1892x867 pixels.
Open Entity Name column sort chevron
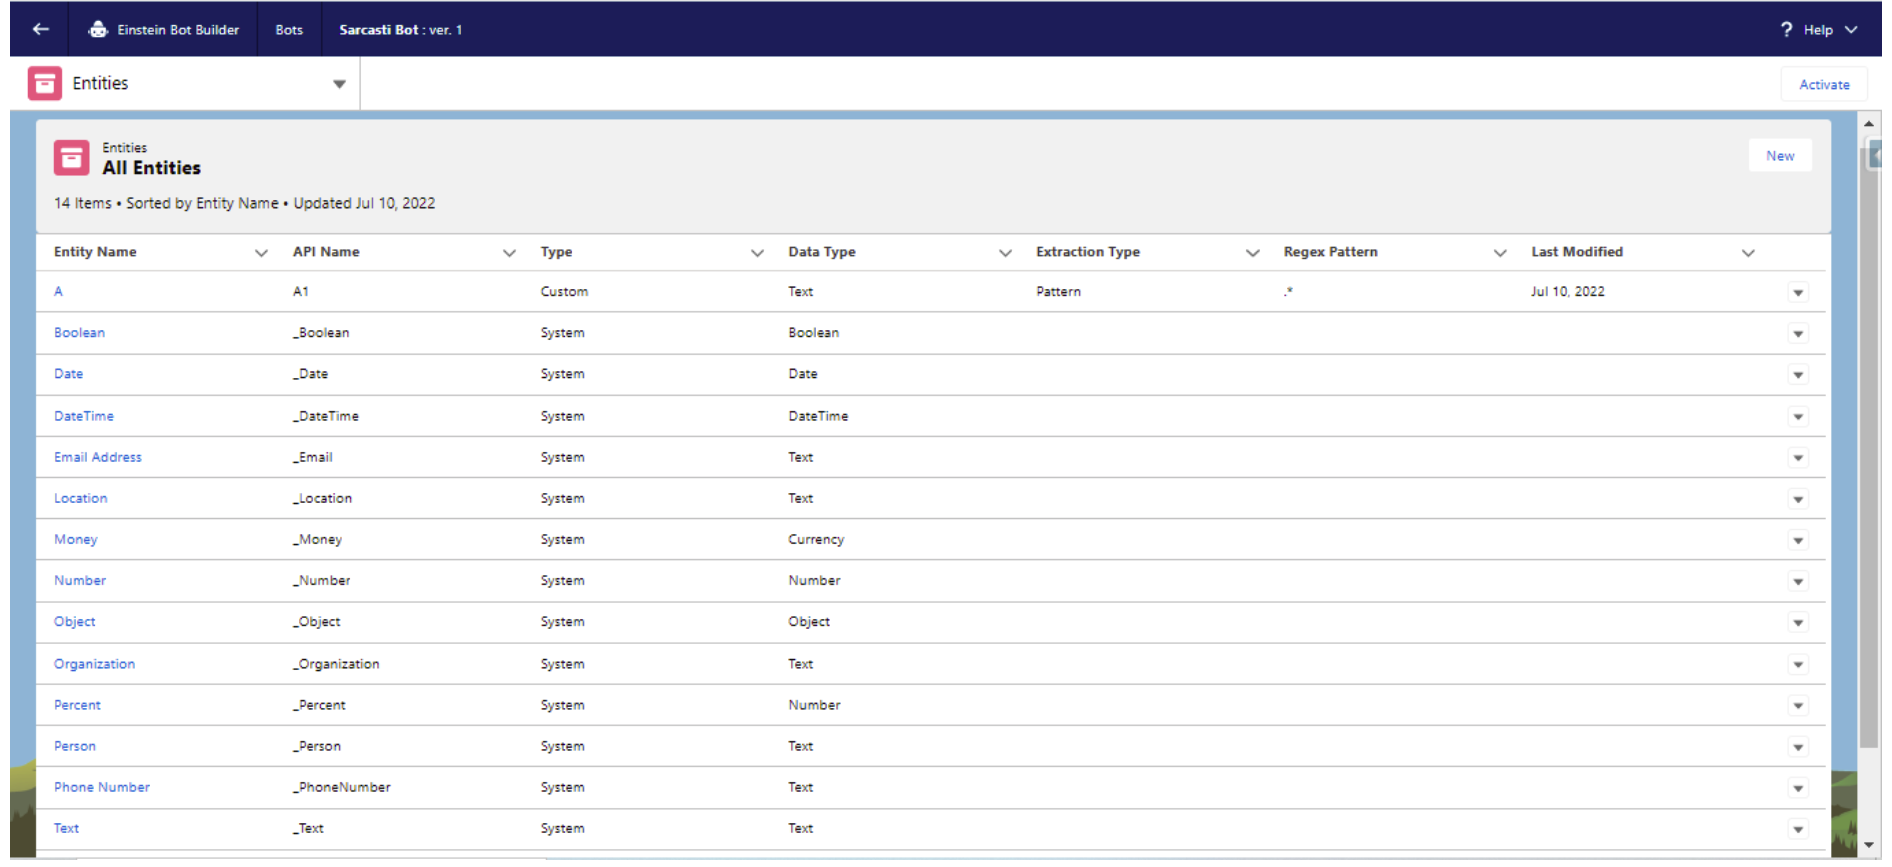click(261, 253)
